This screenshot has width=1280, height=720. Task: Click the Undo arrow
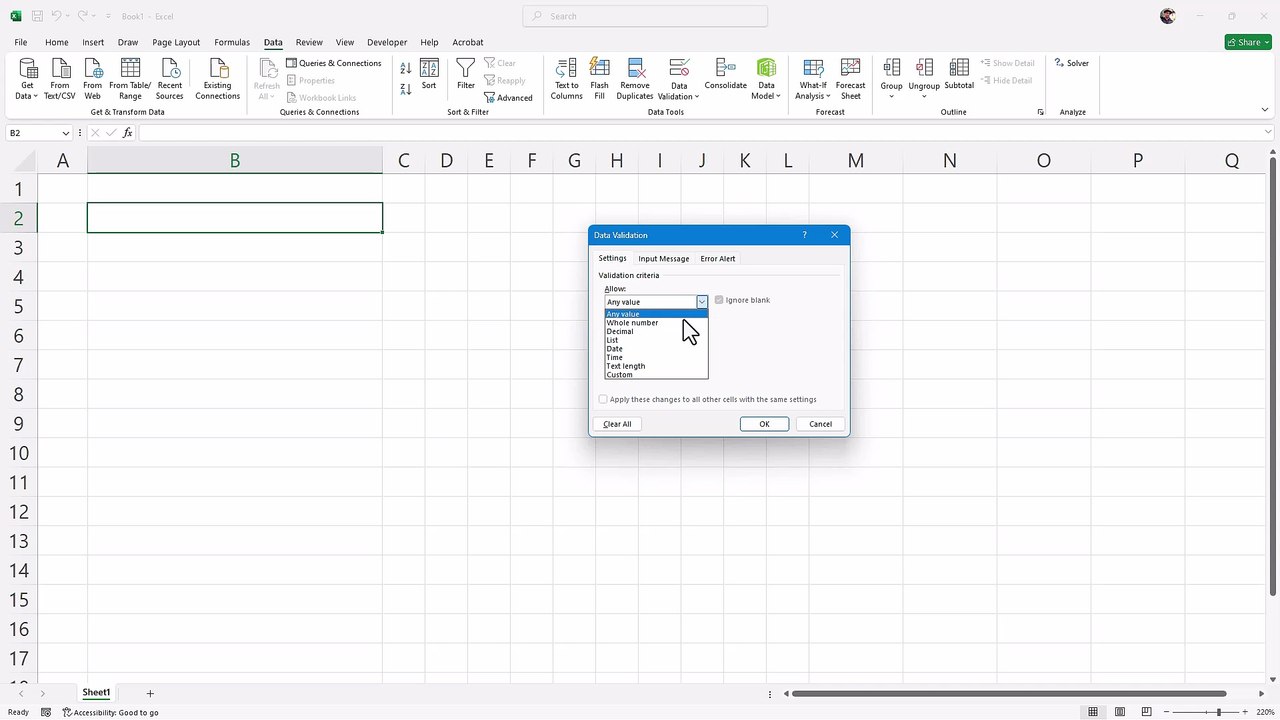(58, 16)
